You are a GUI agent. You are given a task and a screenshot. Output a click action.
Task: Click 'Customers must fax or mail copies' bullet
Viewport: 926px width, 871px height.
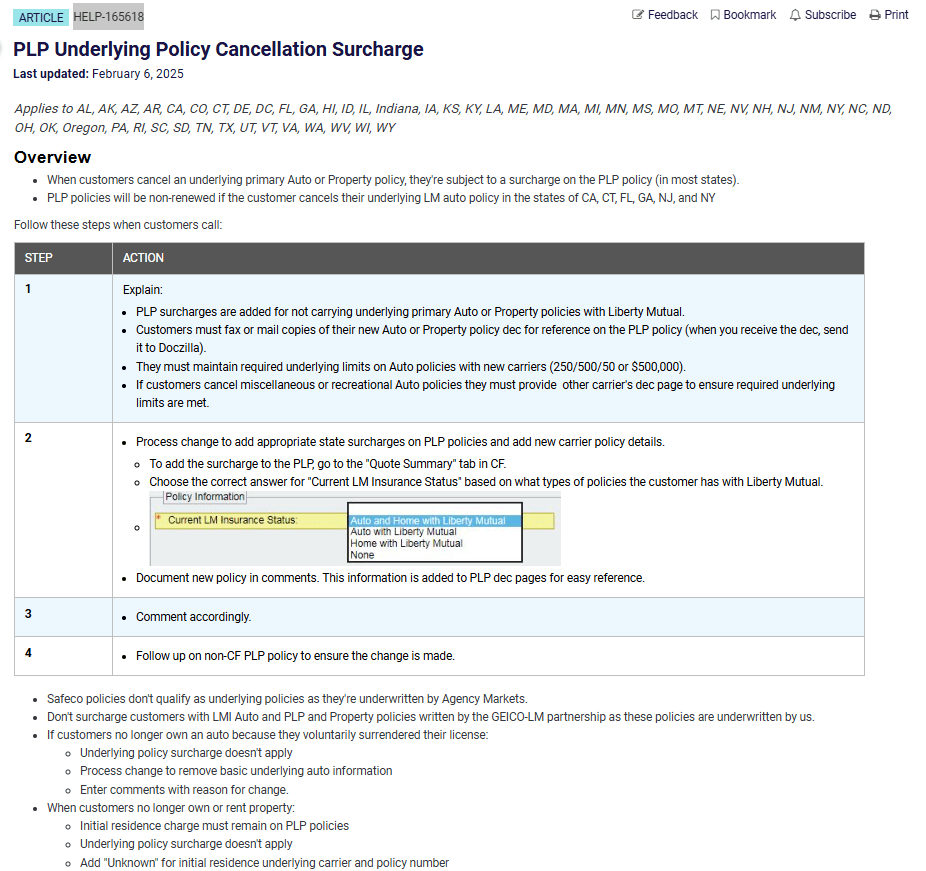pos(492,339)
